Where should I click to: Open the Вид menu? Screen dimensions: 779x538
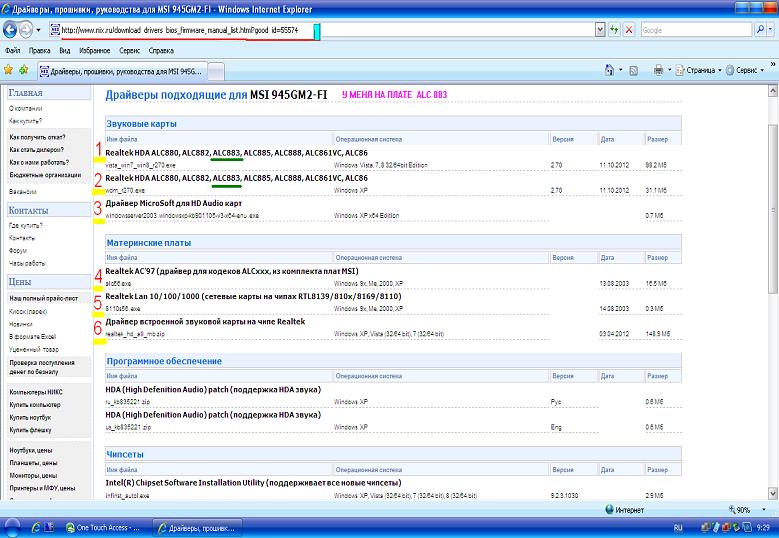(65, 50)
